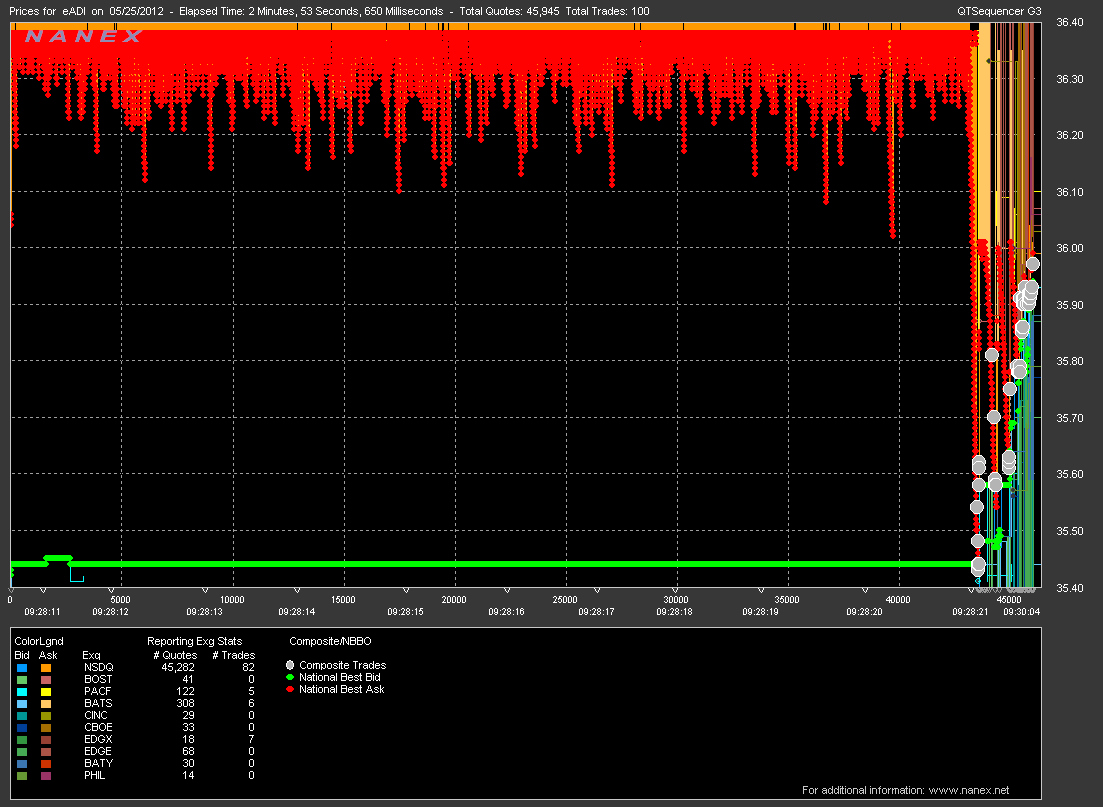The height and width of the screenshot is (807, 1103).
Task: Click the National Best Ask red marker
Action: pos(290,689)
